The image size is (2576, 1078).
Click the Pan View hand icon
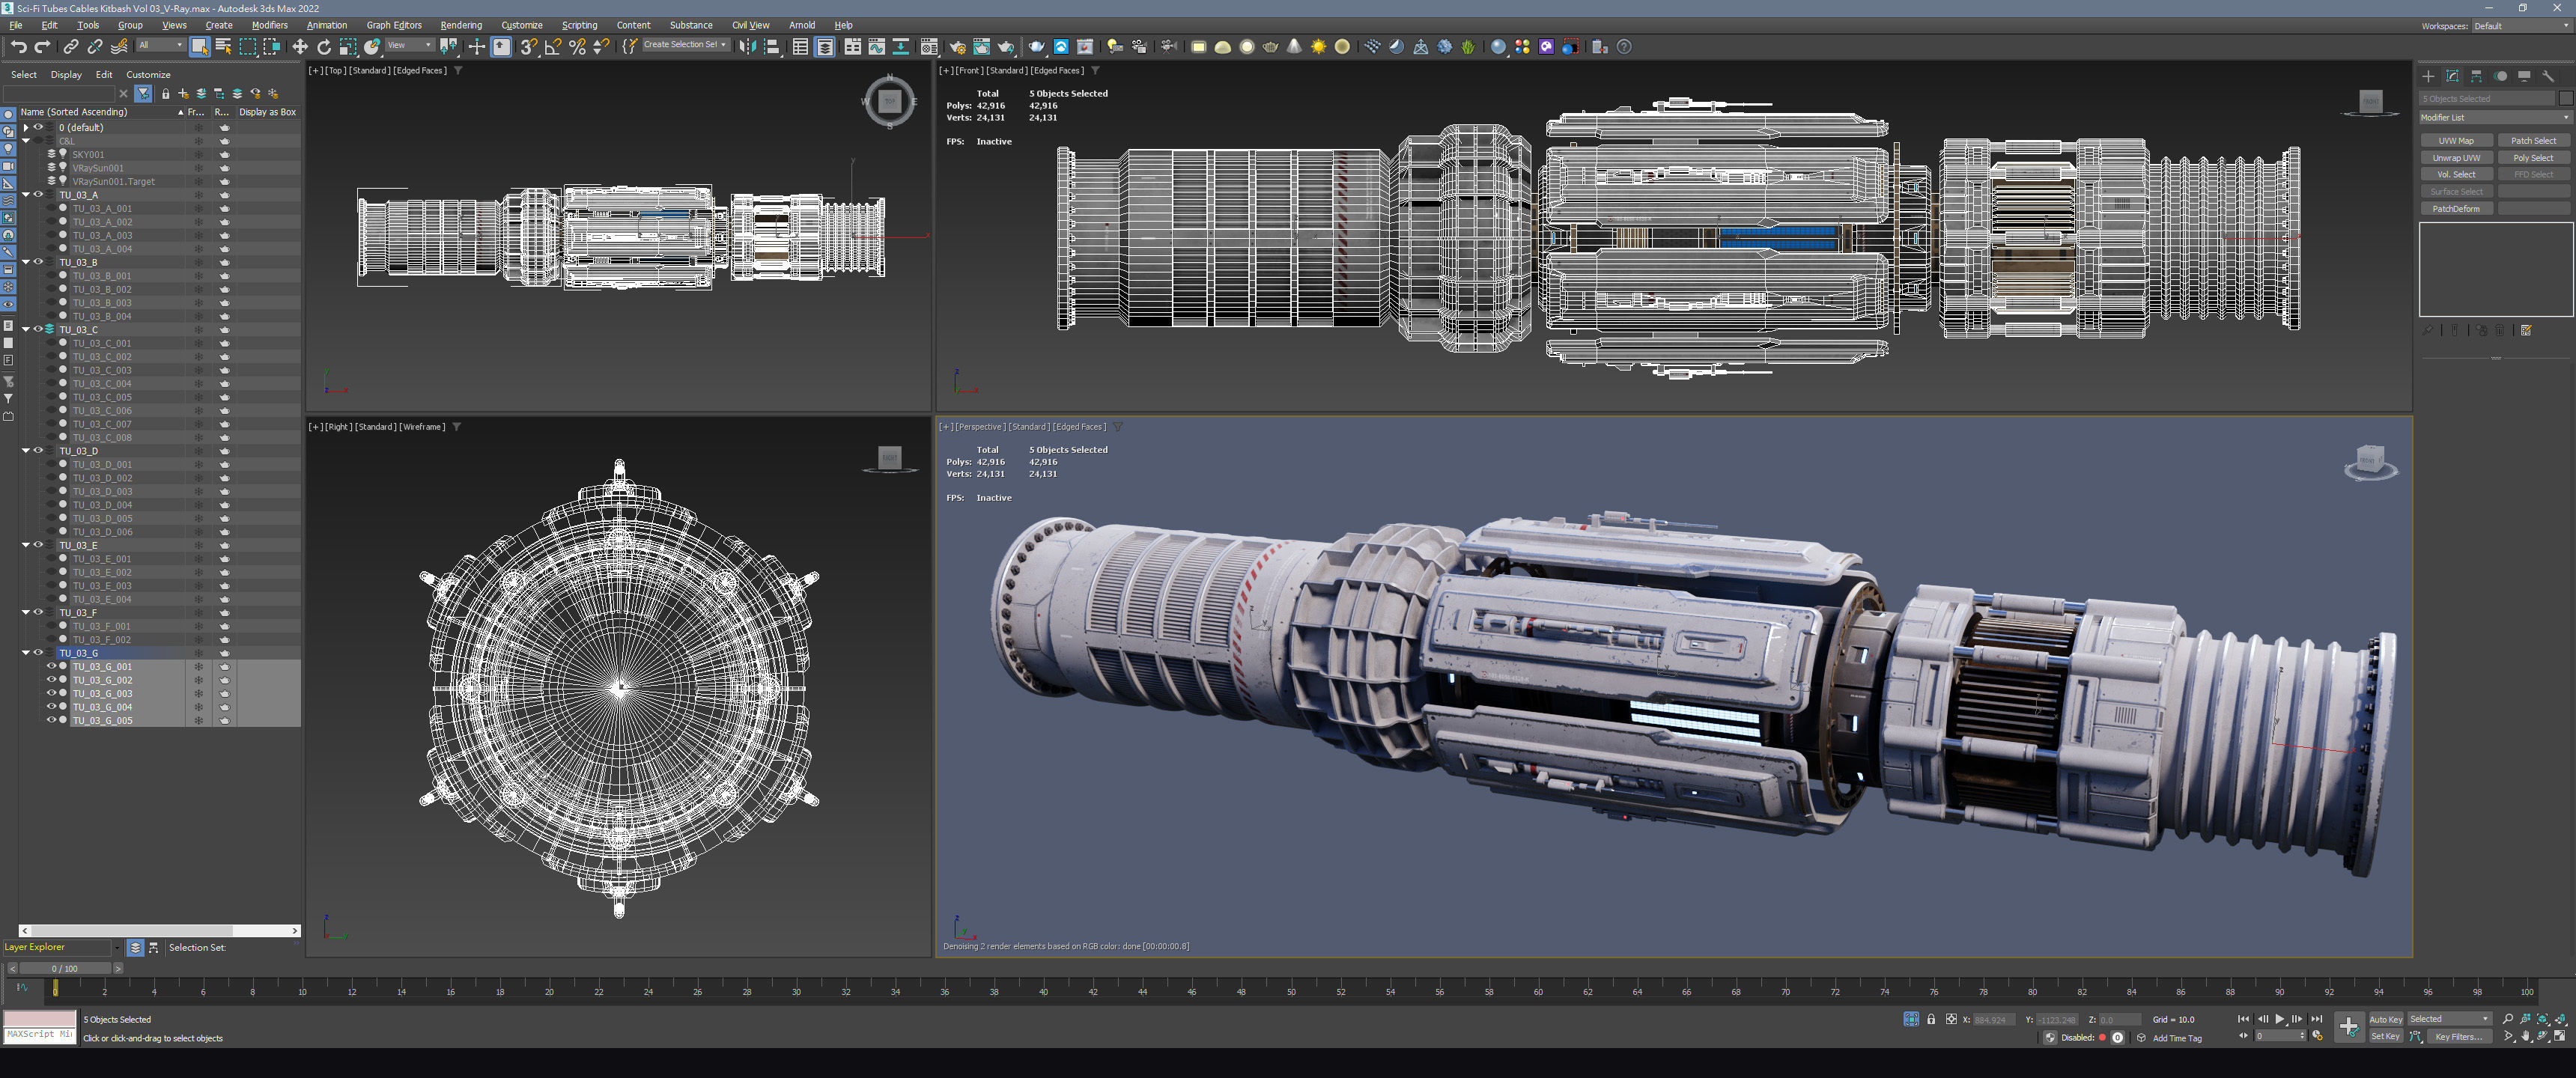(2526, 1037)
